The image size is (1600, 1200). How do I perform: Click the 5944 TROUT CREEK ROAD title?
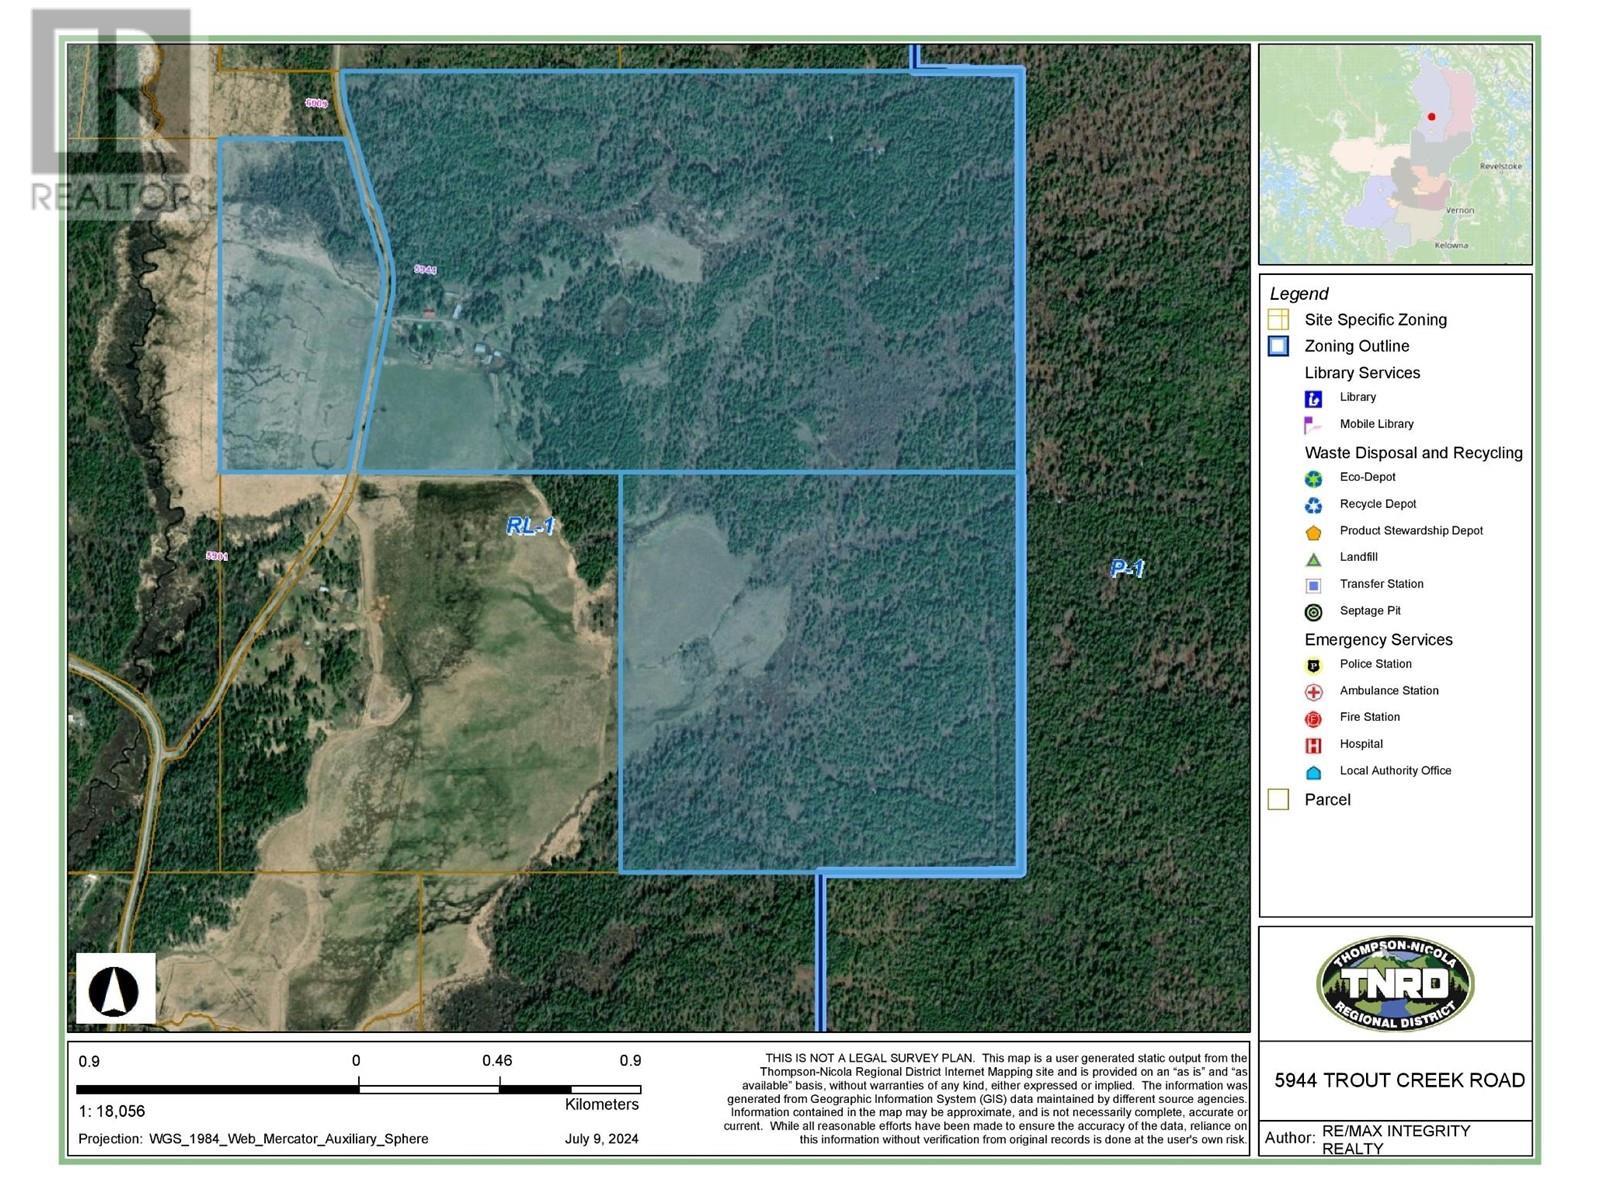point(1399,1081)
